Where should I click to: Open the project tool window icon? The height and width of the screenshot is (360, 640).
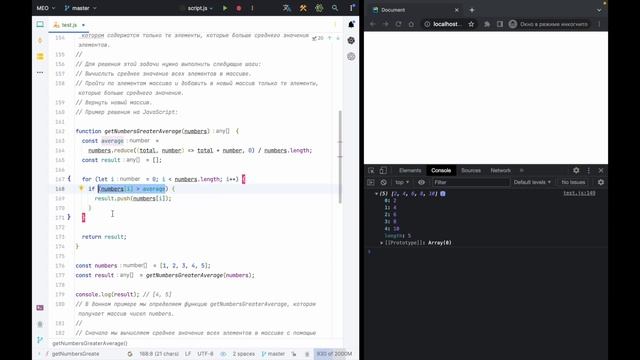click(x=40, y=24)
